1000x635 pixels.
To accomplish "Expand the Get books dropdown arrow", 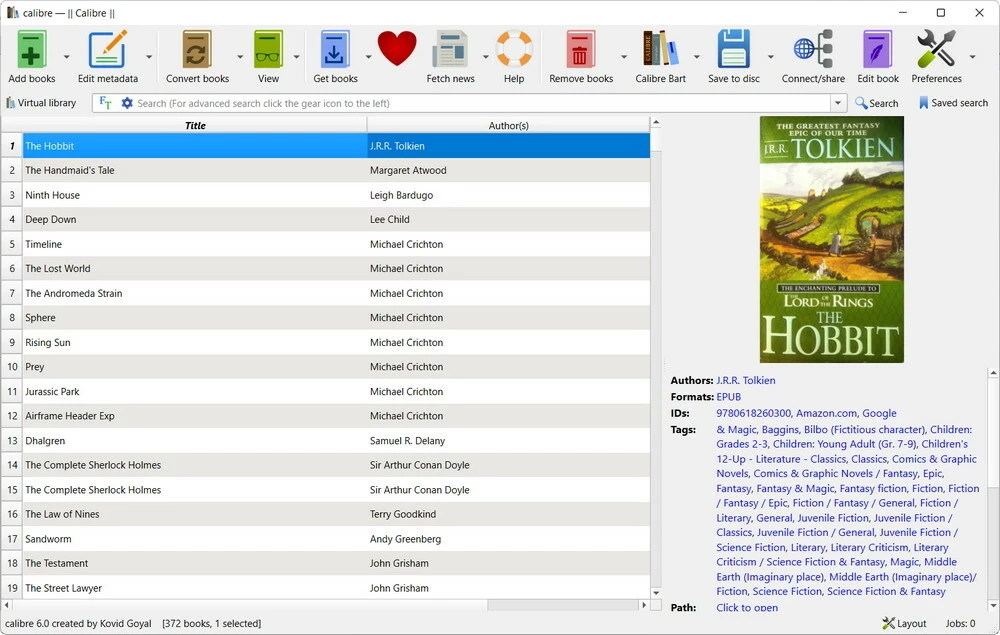I will click(368, 57).
